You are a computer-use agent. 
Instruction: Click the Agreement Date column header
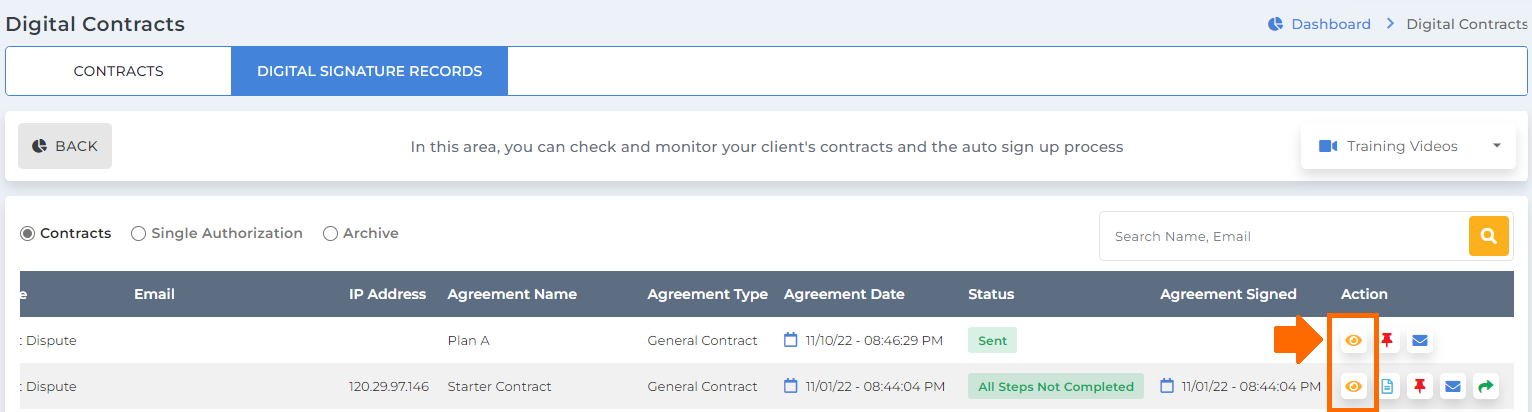[844, 294]
